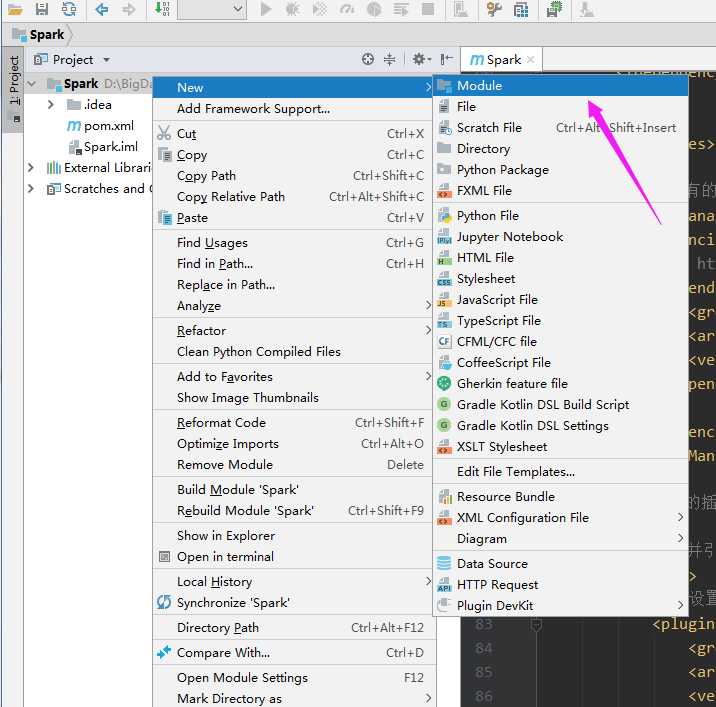The width and height of the screenshot is (716, 707).
Task: Click the Run play icon
Action: [265, 9]
